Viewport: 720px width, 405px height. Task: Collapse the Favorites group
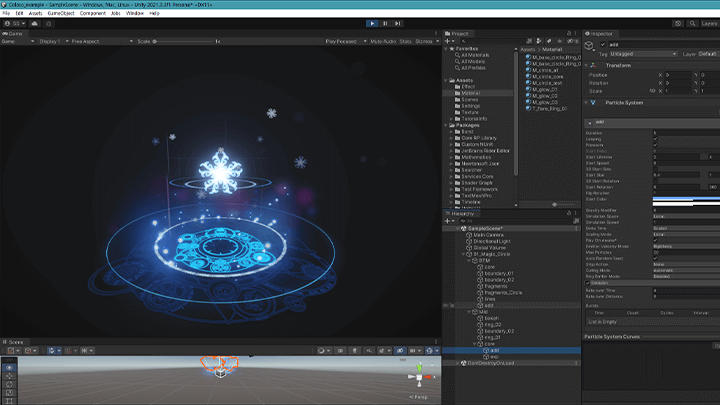(446, 49)
